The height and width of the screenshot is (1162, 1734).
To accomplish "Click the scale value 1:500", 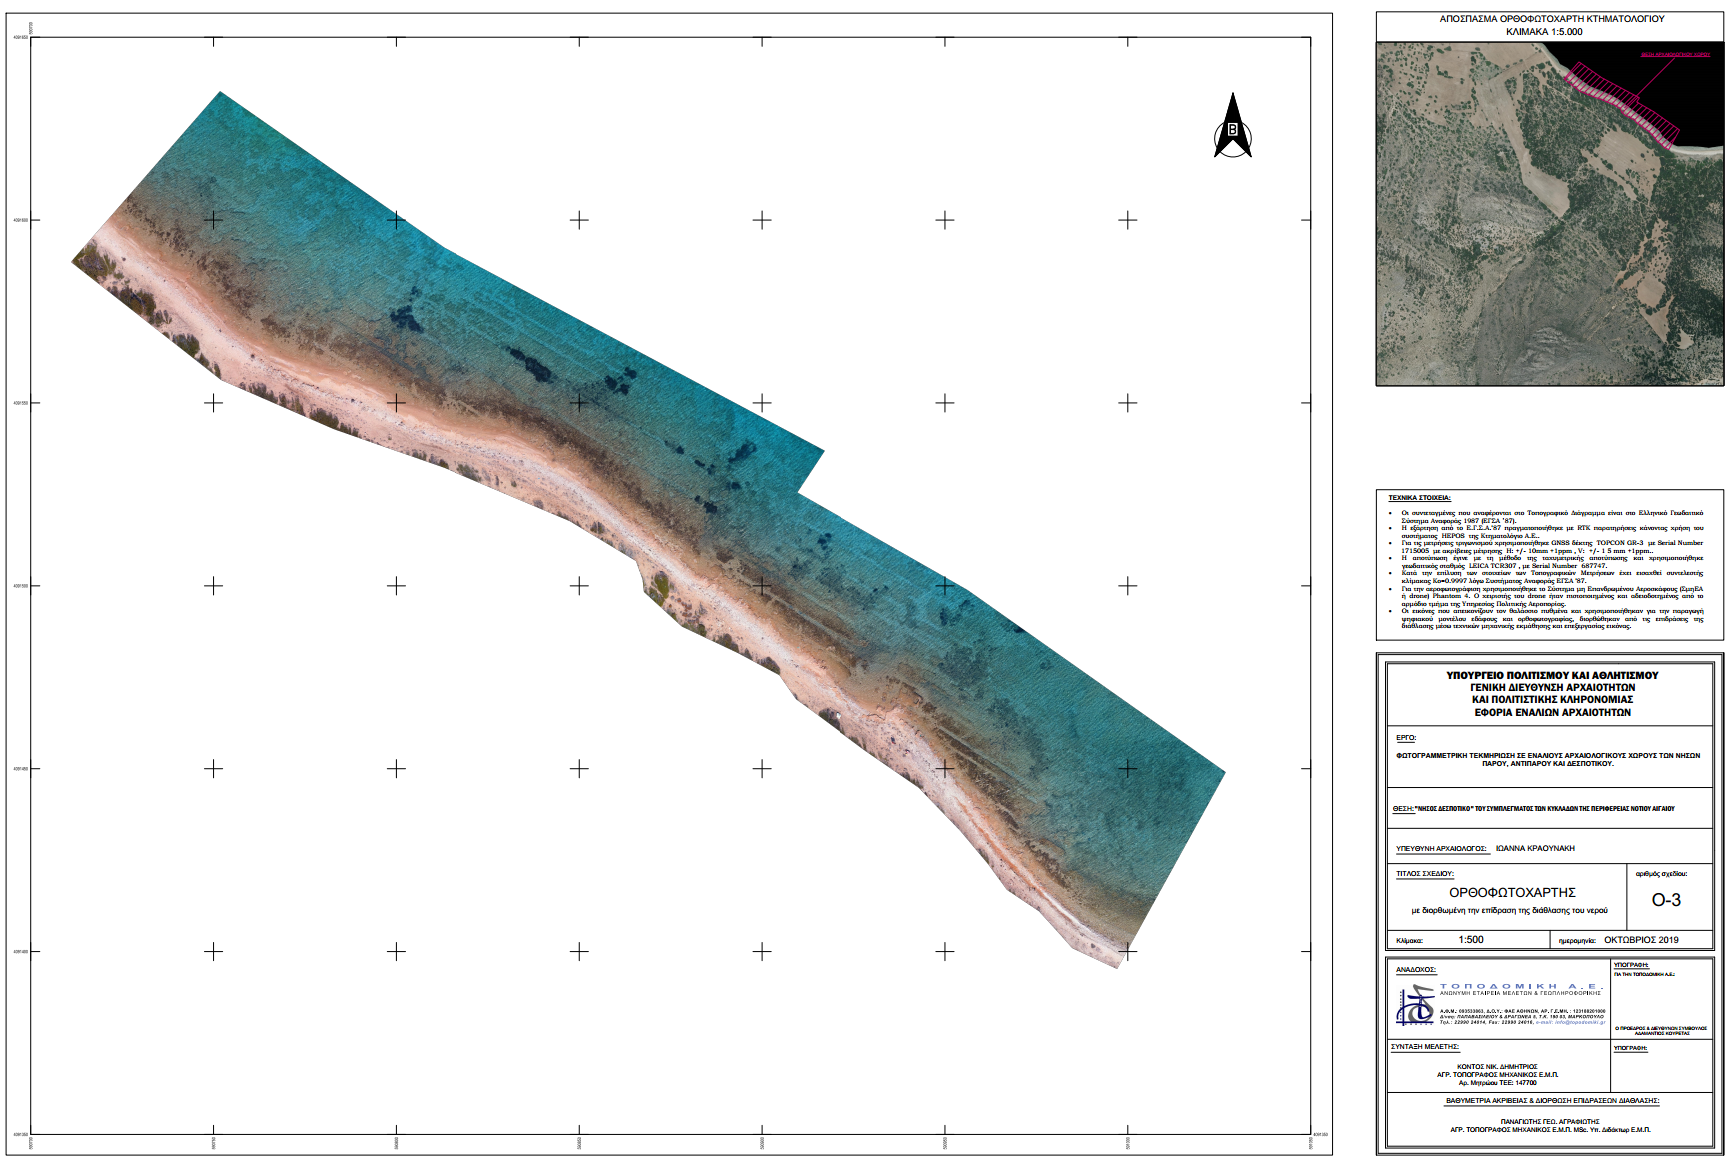I will [1470, 940].
